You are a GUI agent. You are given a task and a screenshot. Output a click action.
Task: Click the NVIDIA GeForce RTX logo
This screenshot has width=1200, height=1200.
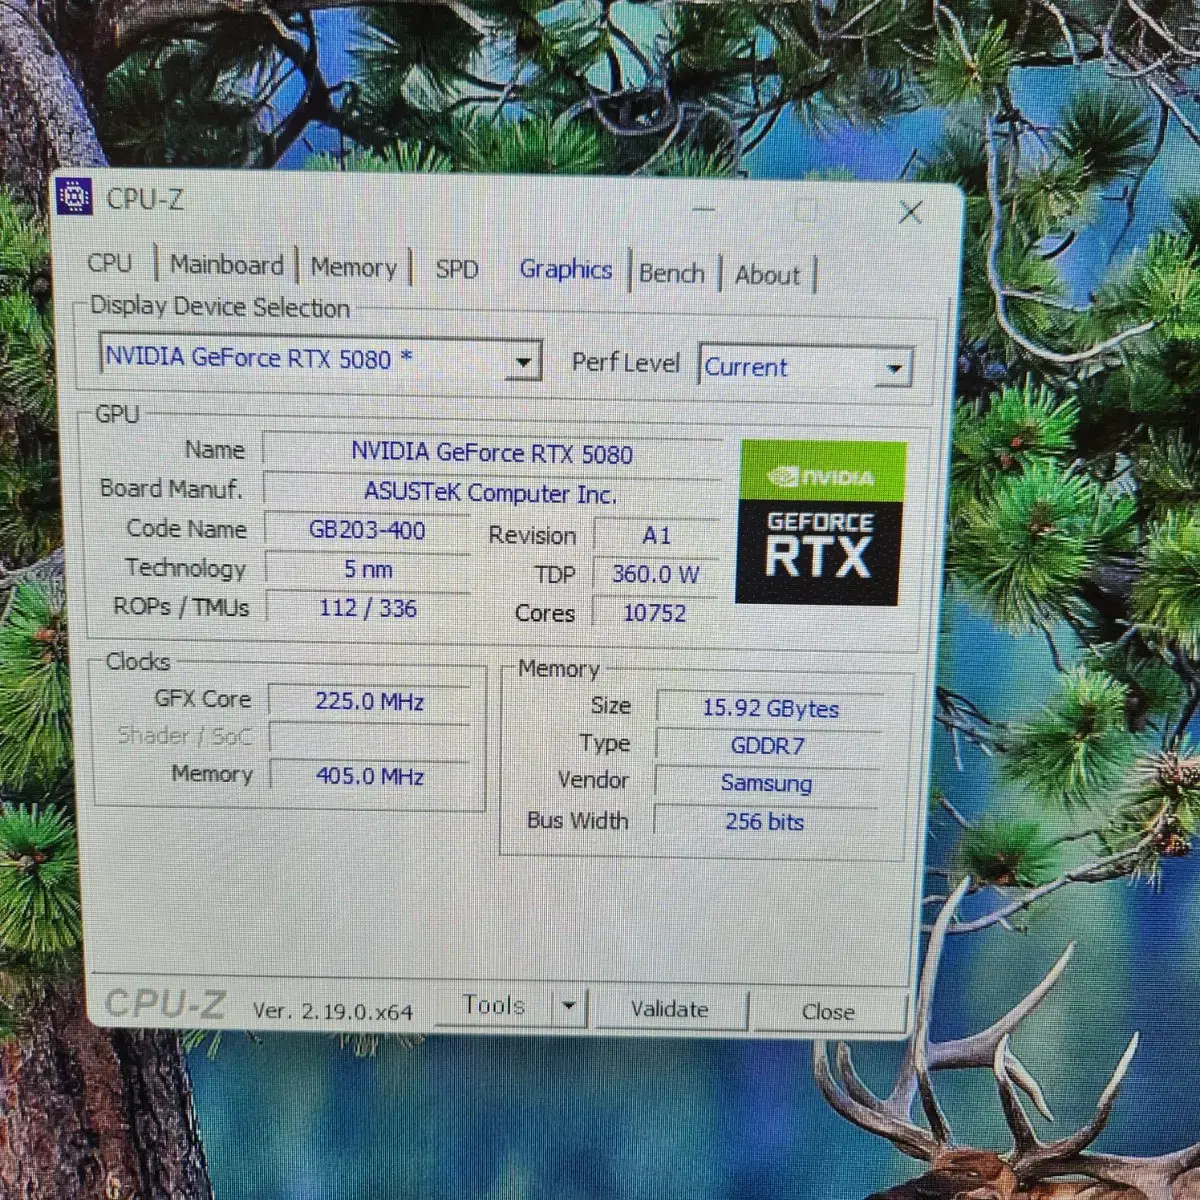[x=822, y=523]
